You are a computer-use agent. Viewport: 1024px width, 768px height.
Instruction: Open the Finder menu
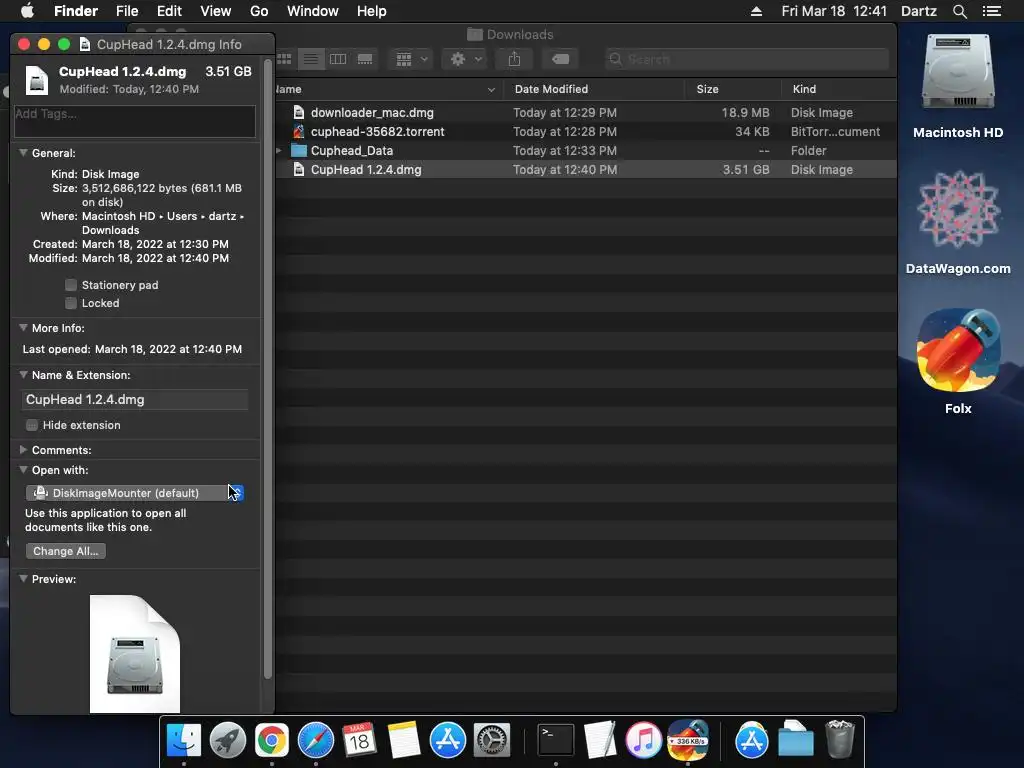pos(76,11)
